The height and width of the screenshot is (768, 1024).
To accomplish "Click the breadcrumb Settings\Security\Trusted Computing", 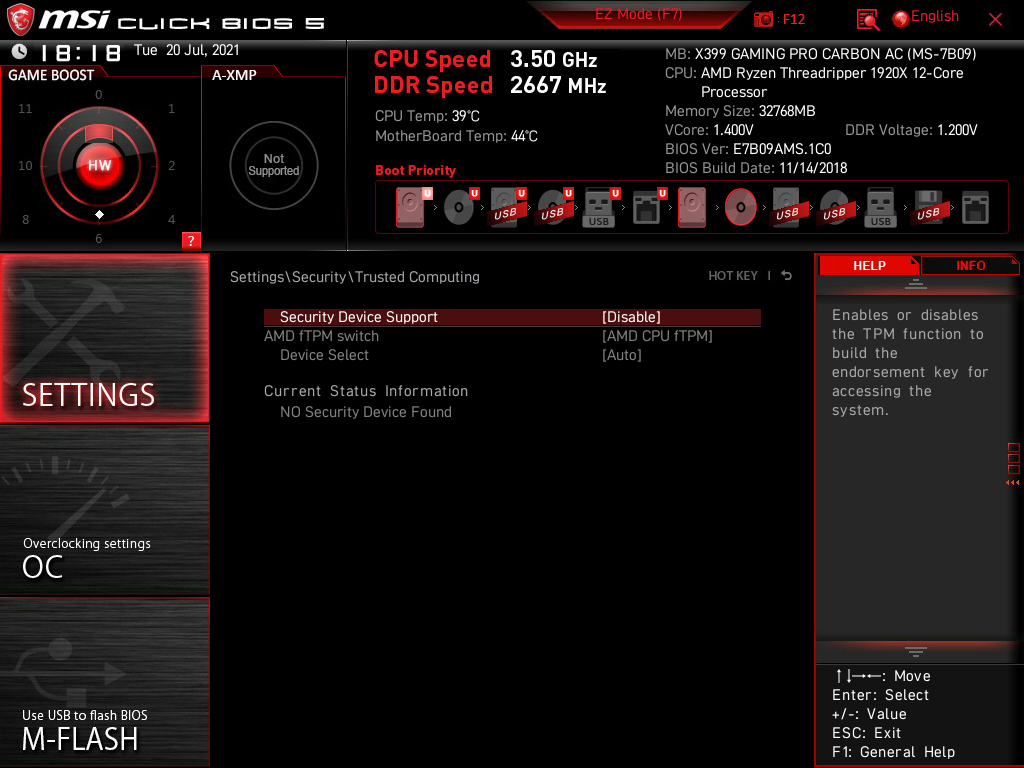I will point(355,277).
